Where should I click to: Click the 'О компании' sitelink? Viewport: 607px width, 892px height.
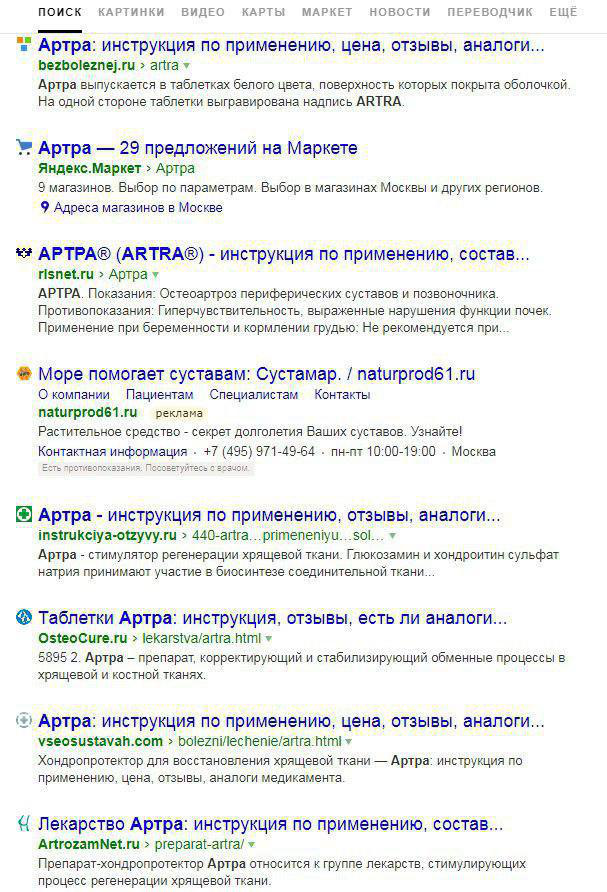pos(73,394)
